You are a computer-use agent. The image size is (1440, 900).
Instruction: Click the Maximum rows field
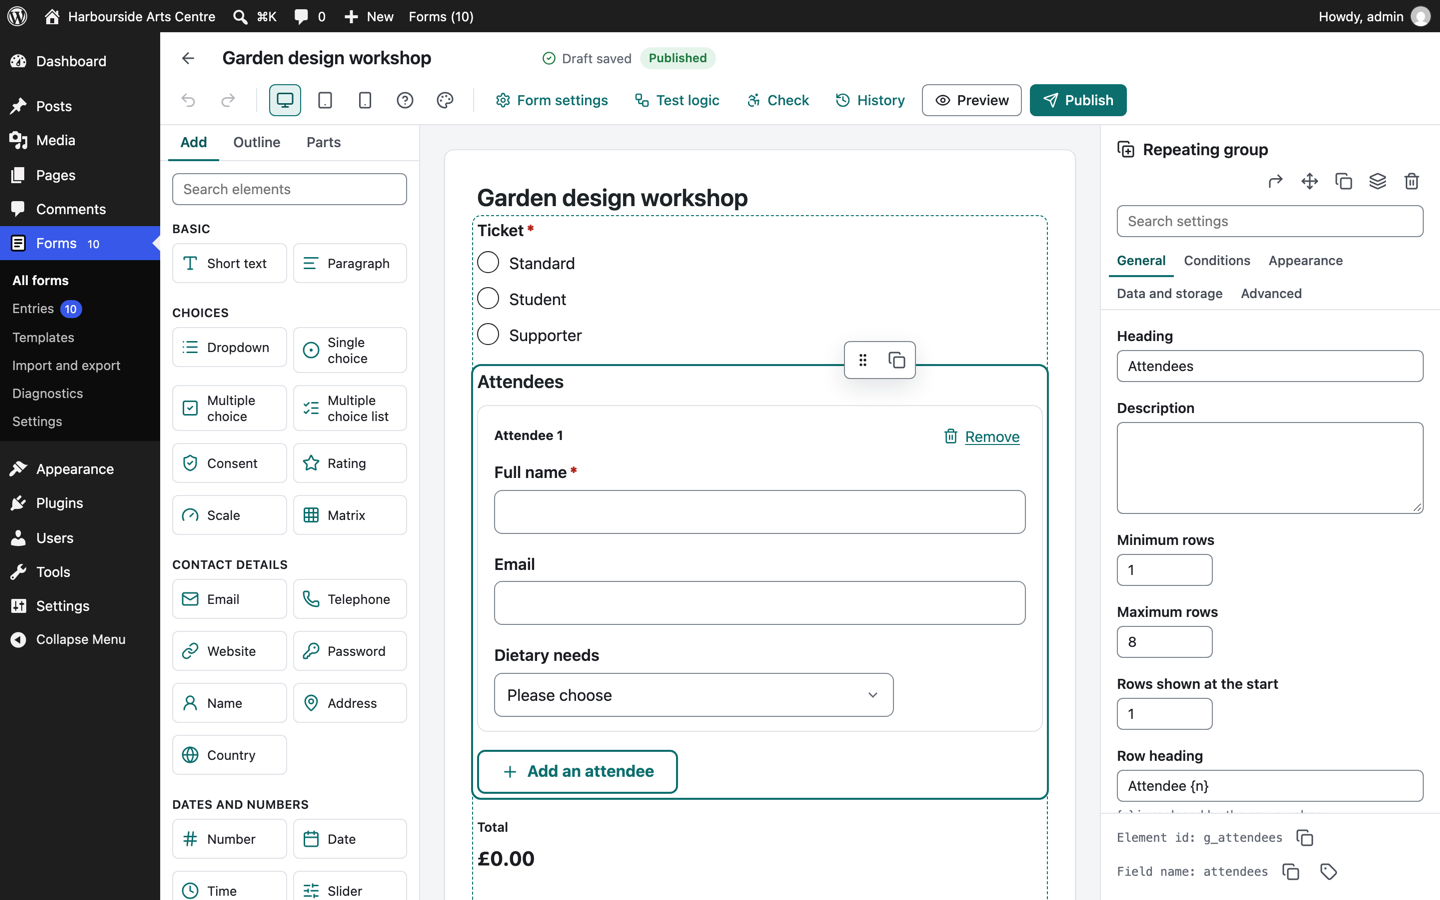(1164, 642)
